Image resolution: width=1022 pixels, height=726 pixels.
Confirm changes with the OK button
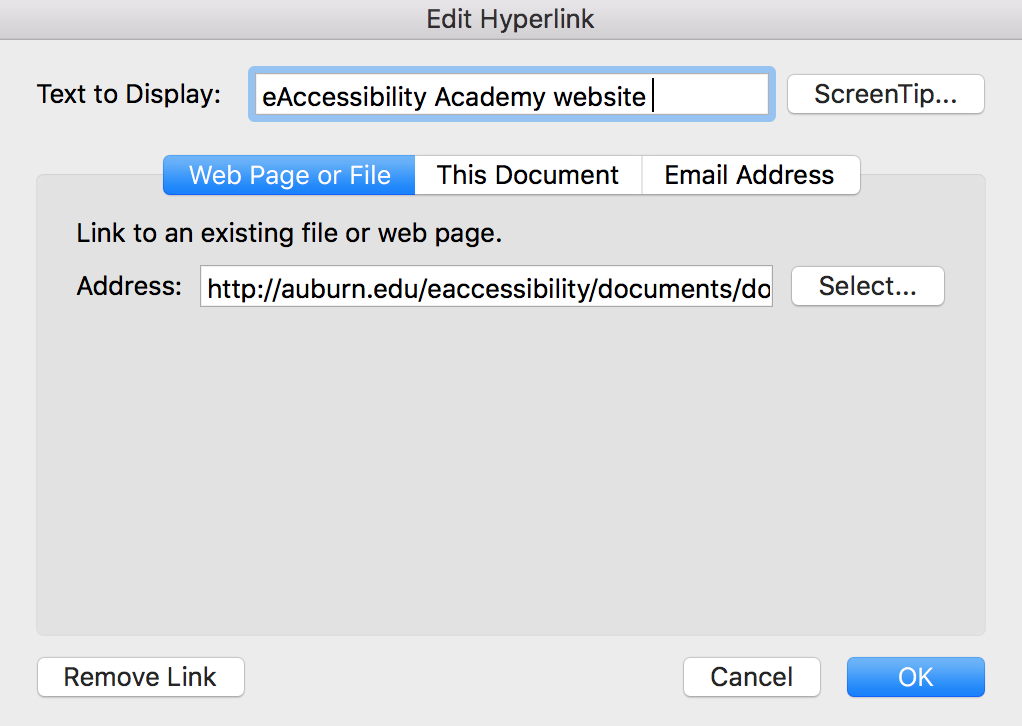915,677
